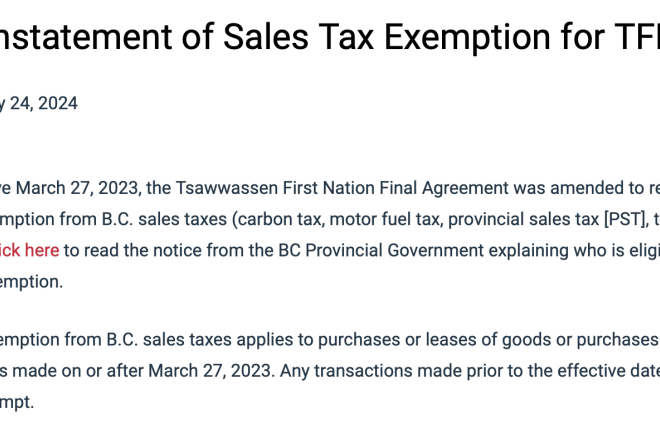Viewport: 660px width, 428px height.
Task: Click 'was amended' in the opening sentence
Action: tap(570, 188)
